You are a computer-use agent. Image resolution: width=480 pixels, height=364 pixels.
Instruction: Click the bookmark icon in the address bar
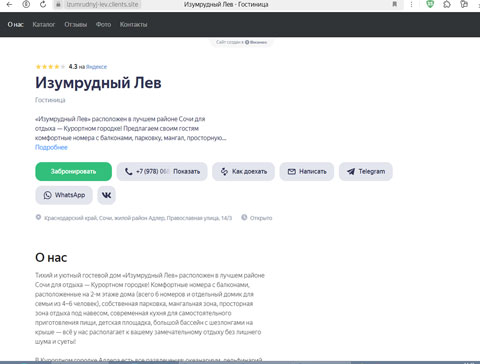[395, 4]
